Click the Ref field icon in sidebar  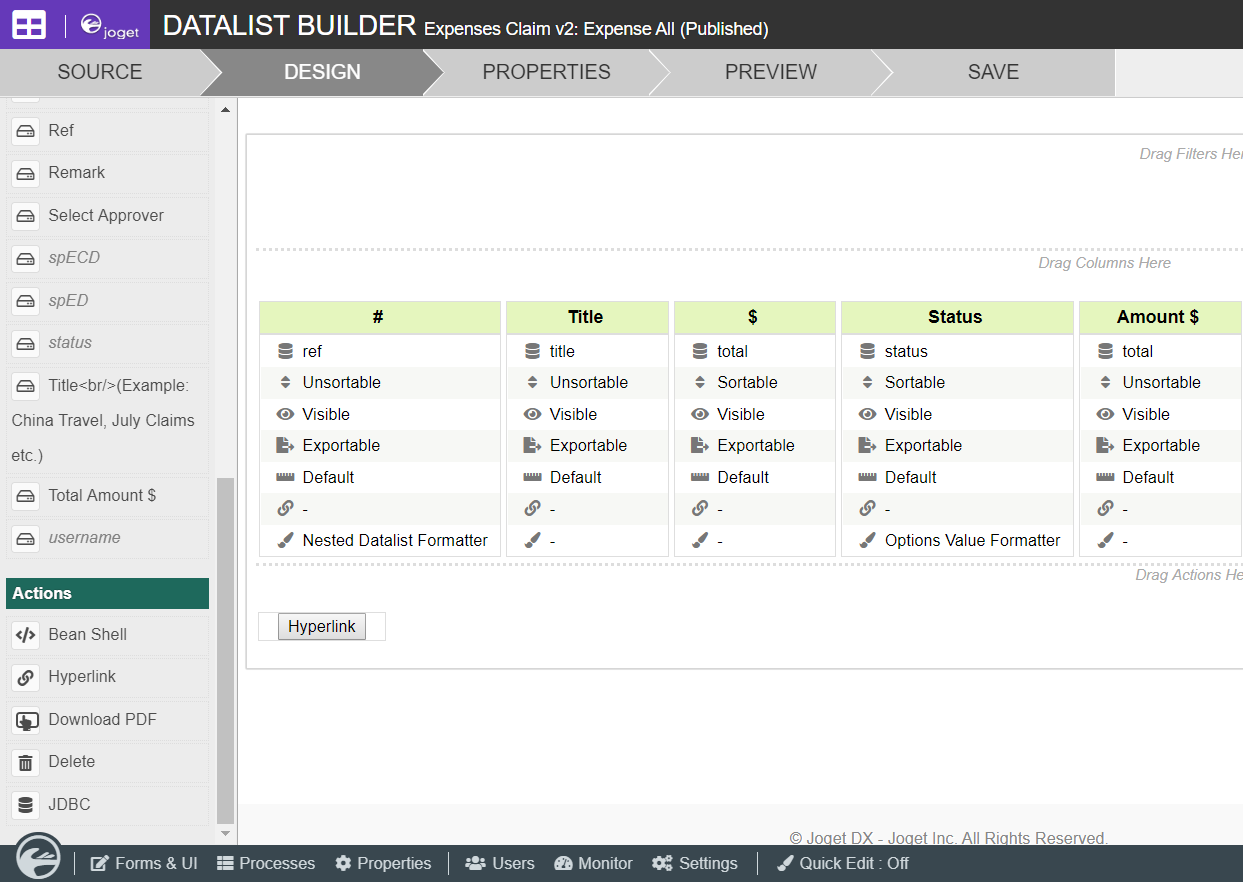pos(26,131)
